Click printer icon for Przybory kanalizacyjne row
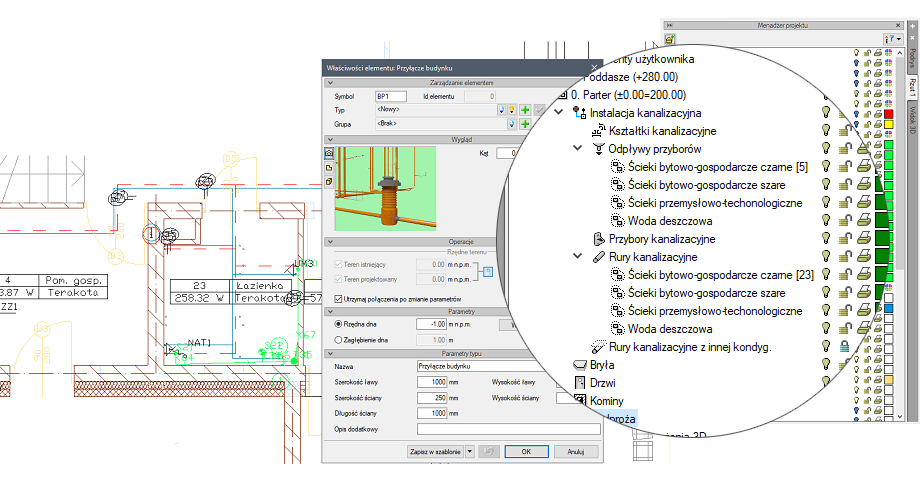Screen dimensions: 920x482 [x=864, y=238]
